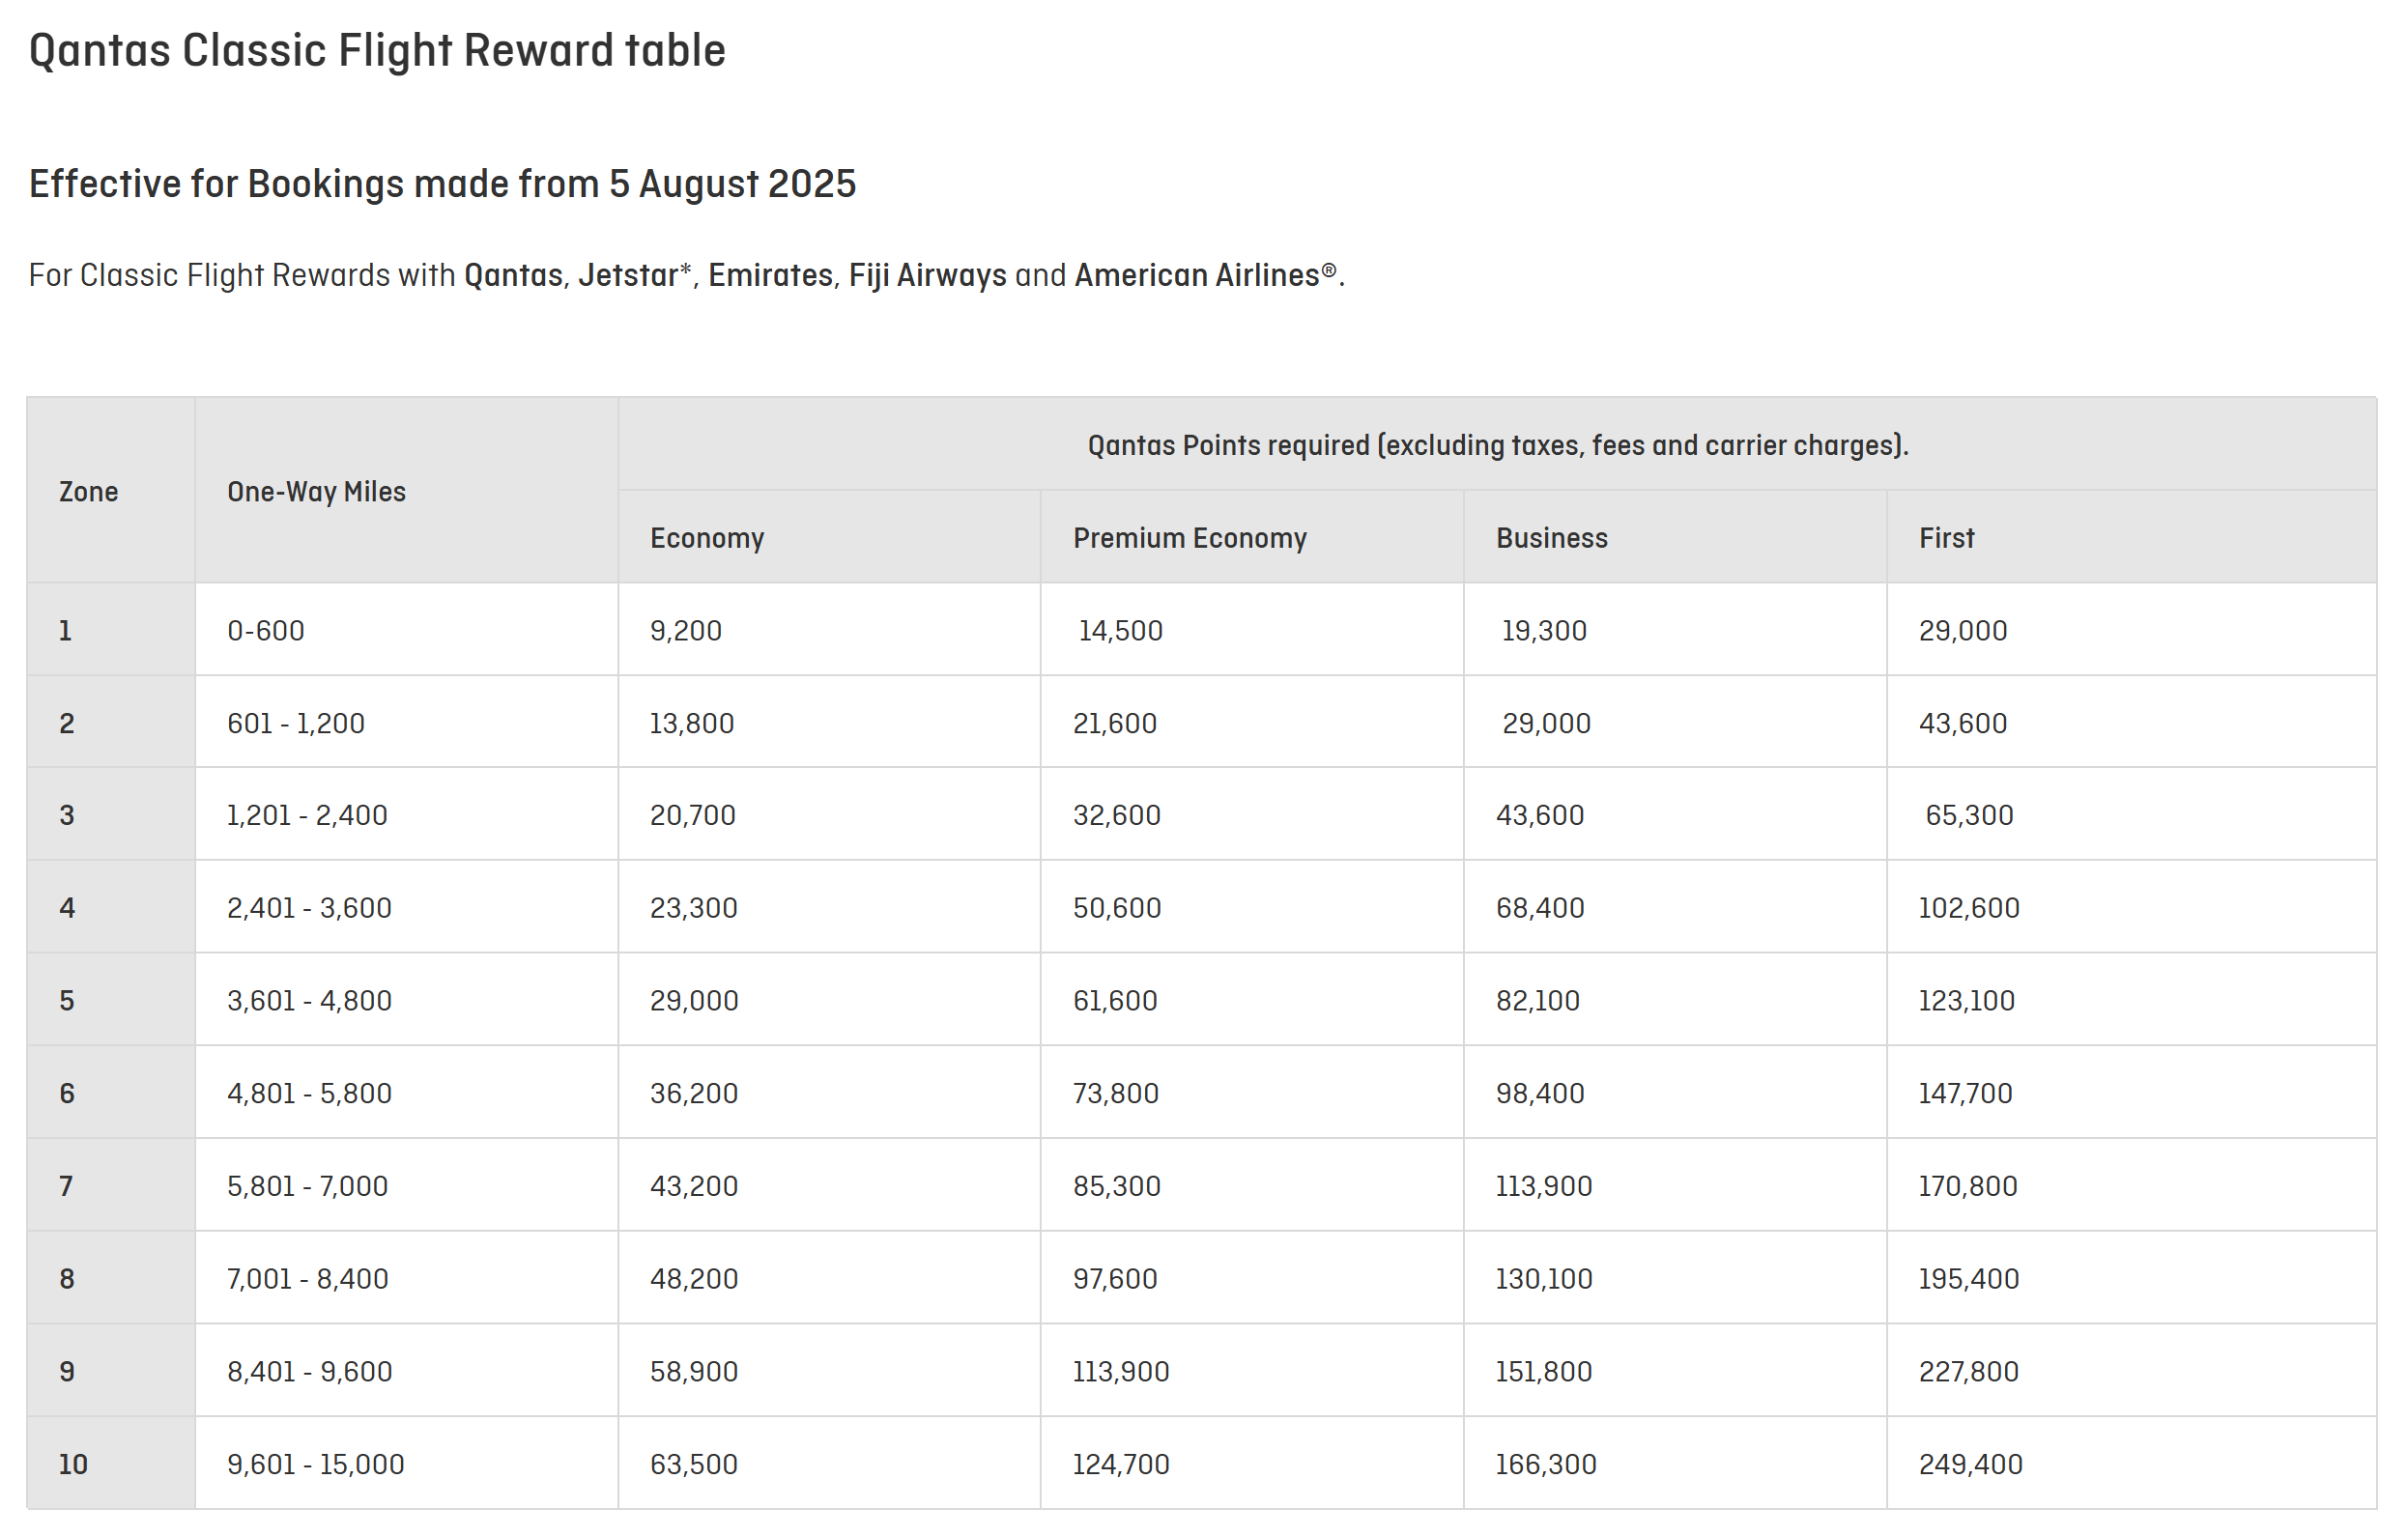Image resolution: width=2408 pixels, height=1536 pixels.
Task: Click the Business column header
Action: coord(1551,538)
